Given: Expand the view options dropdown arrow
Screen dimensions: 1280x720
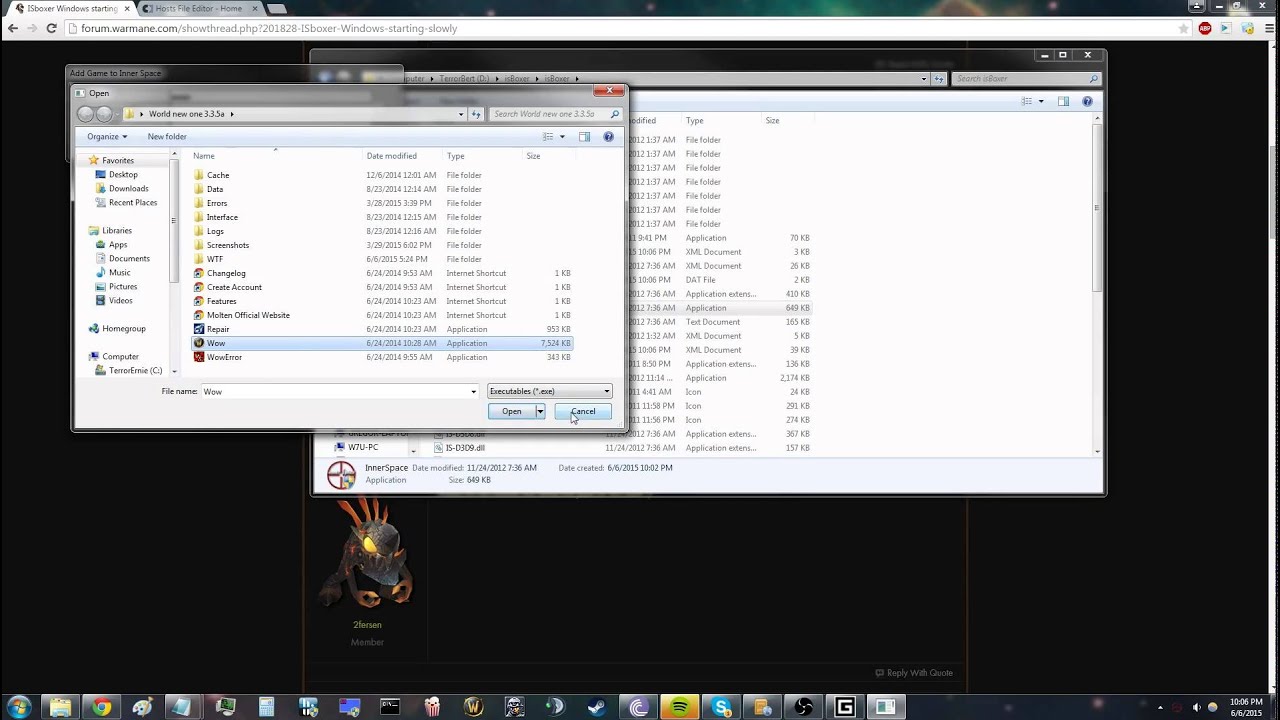Looking at the screenshot, I should point(562,137).
